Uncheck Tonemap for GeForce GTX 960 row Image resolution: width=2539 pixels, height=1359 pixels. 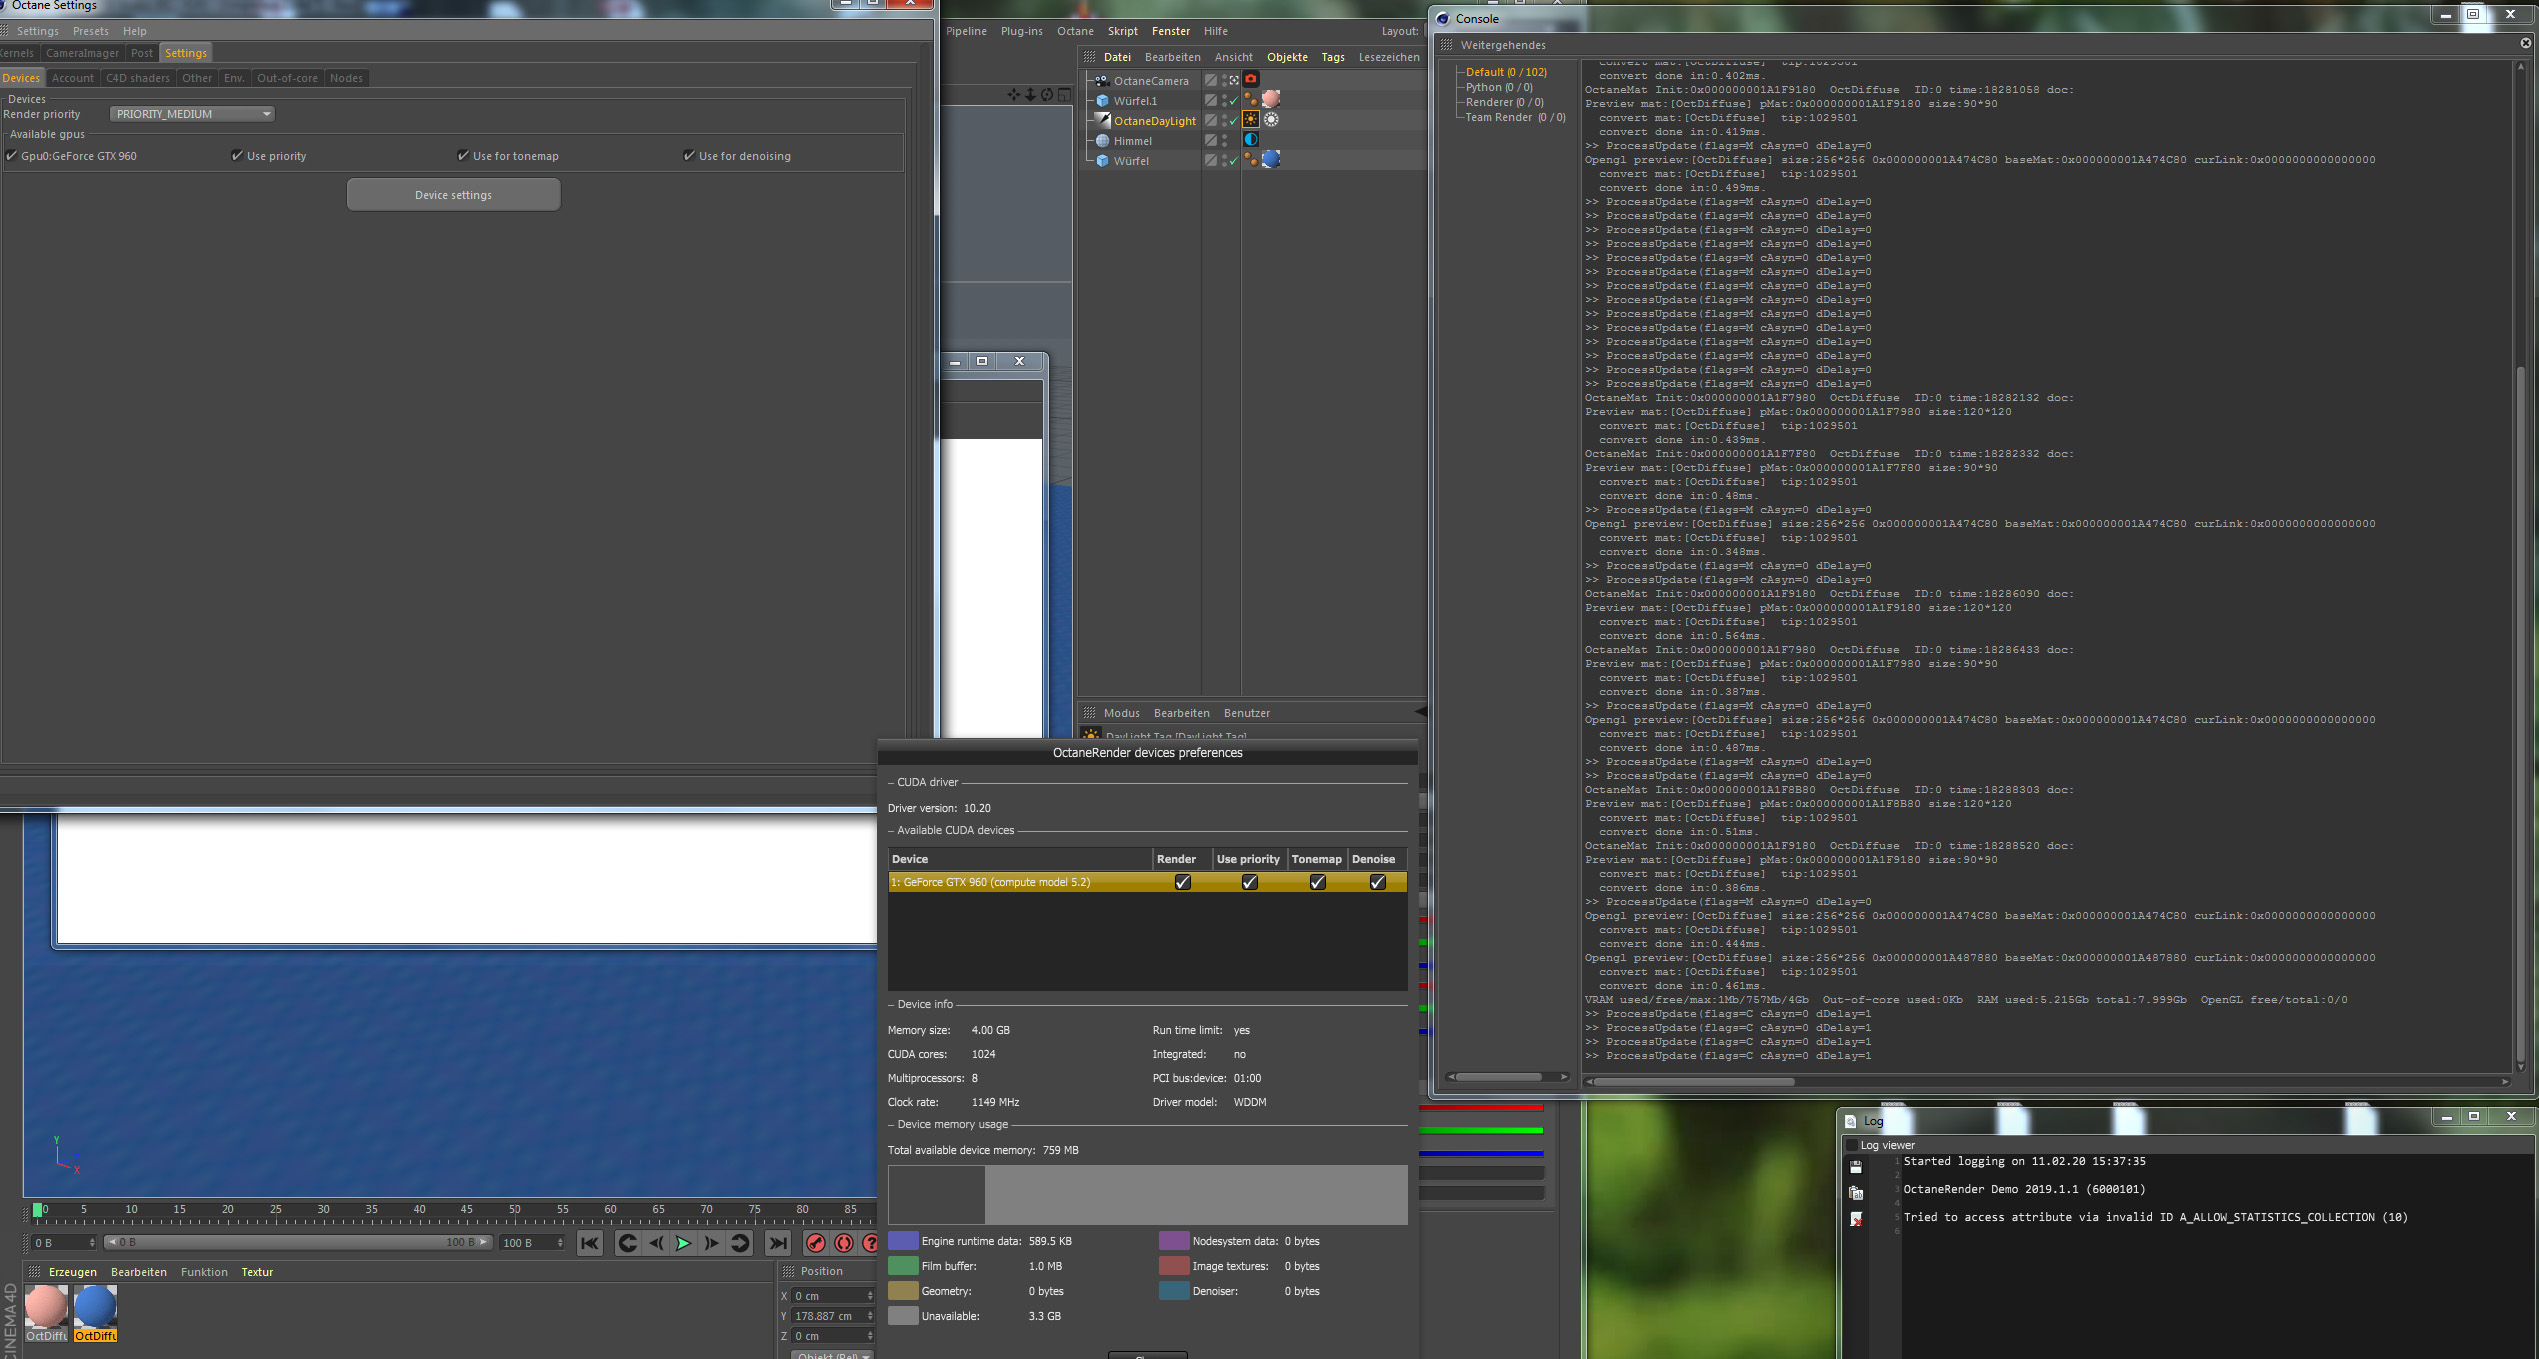(x=1317, y=882)
